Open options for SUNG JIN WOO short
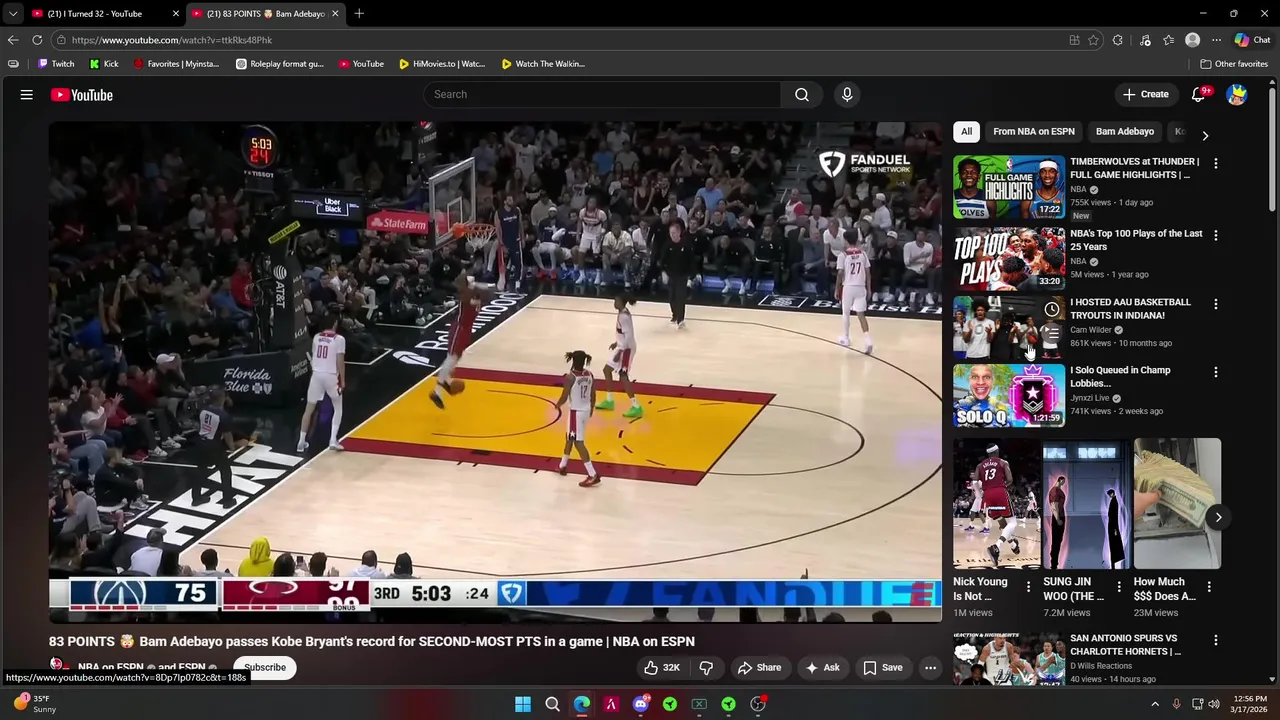Screen dimensions: 1280x720 tap(1119, 586)
